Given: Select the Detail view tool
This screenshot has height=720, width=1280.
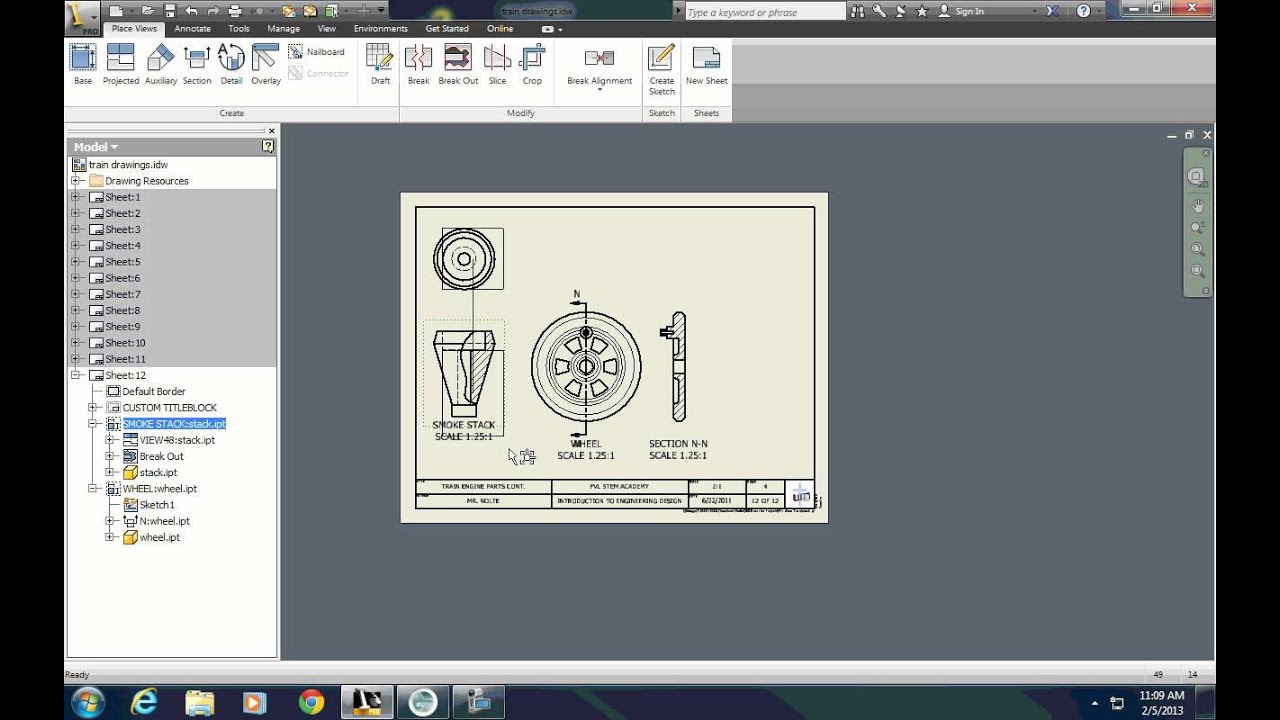Looking at the screenshot, I should tap(231, 65).
